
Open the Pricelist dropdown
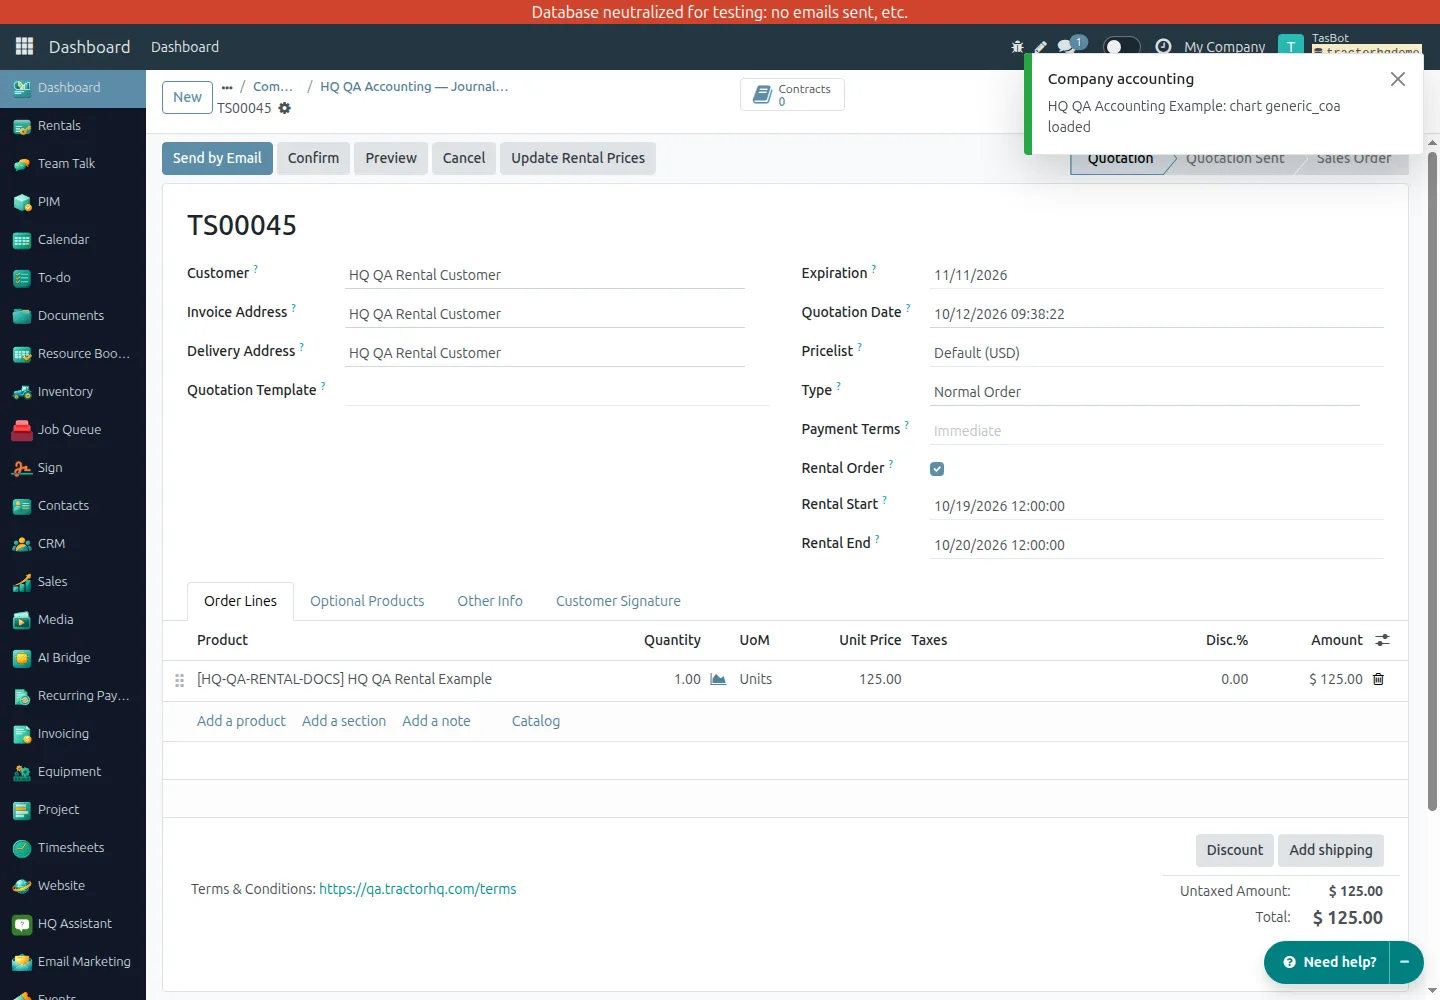(1157, 353)
